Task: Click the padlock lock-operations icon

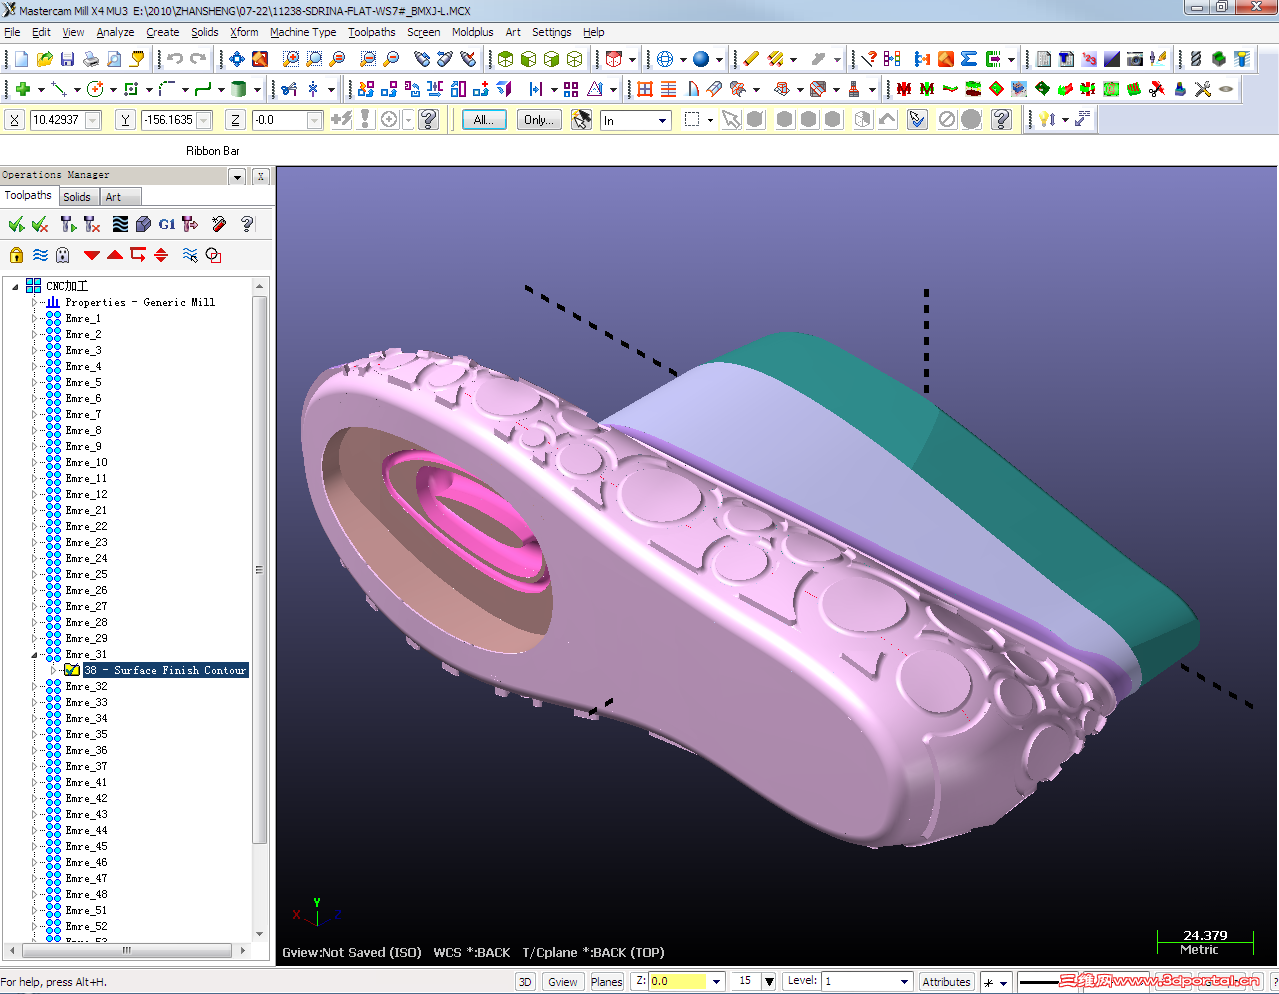Action: 16,255
